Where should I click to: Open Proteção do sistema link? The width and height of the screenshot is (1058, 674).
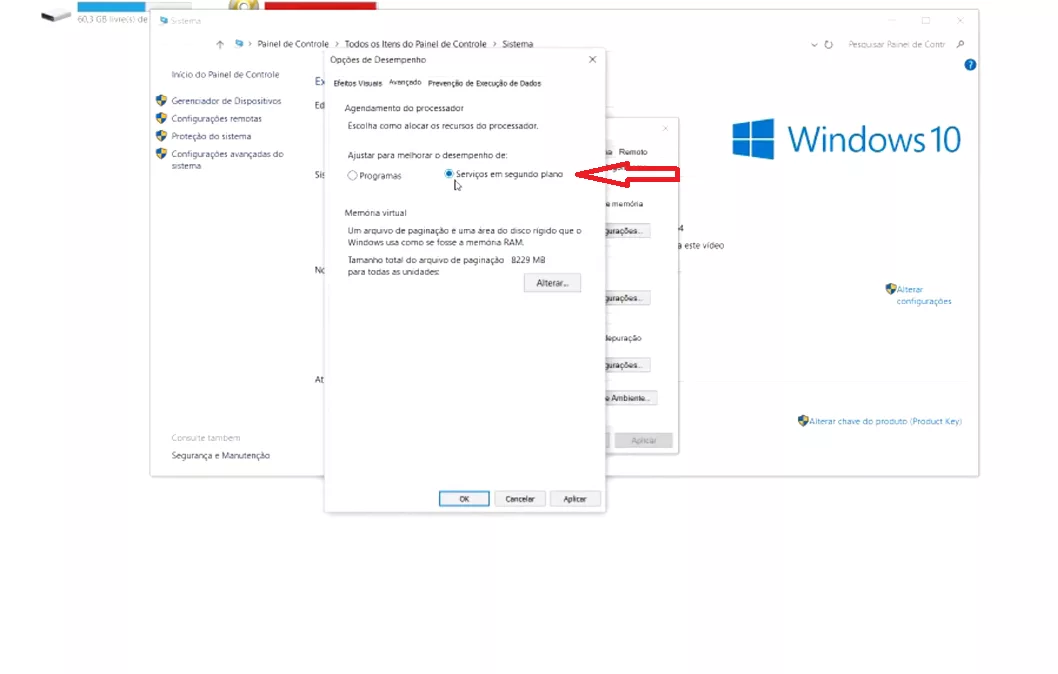(x=211, y=136)
